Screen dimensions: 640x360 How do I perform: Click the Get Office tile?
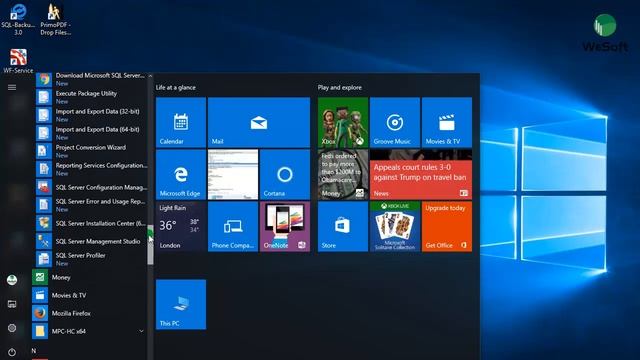(447, 227)
